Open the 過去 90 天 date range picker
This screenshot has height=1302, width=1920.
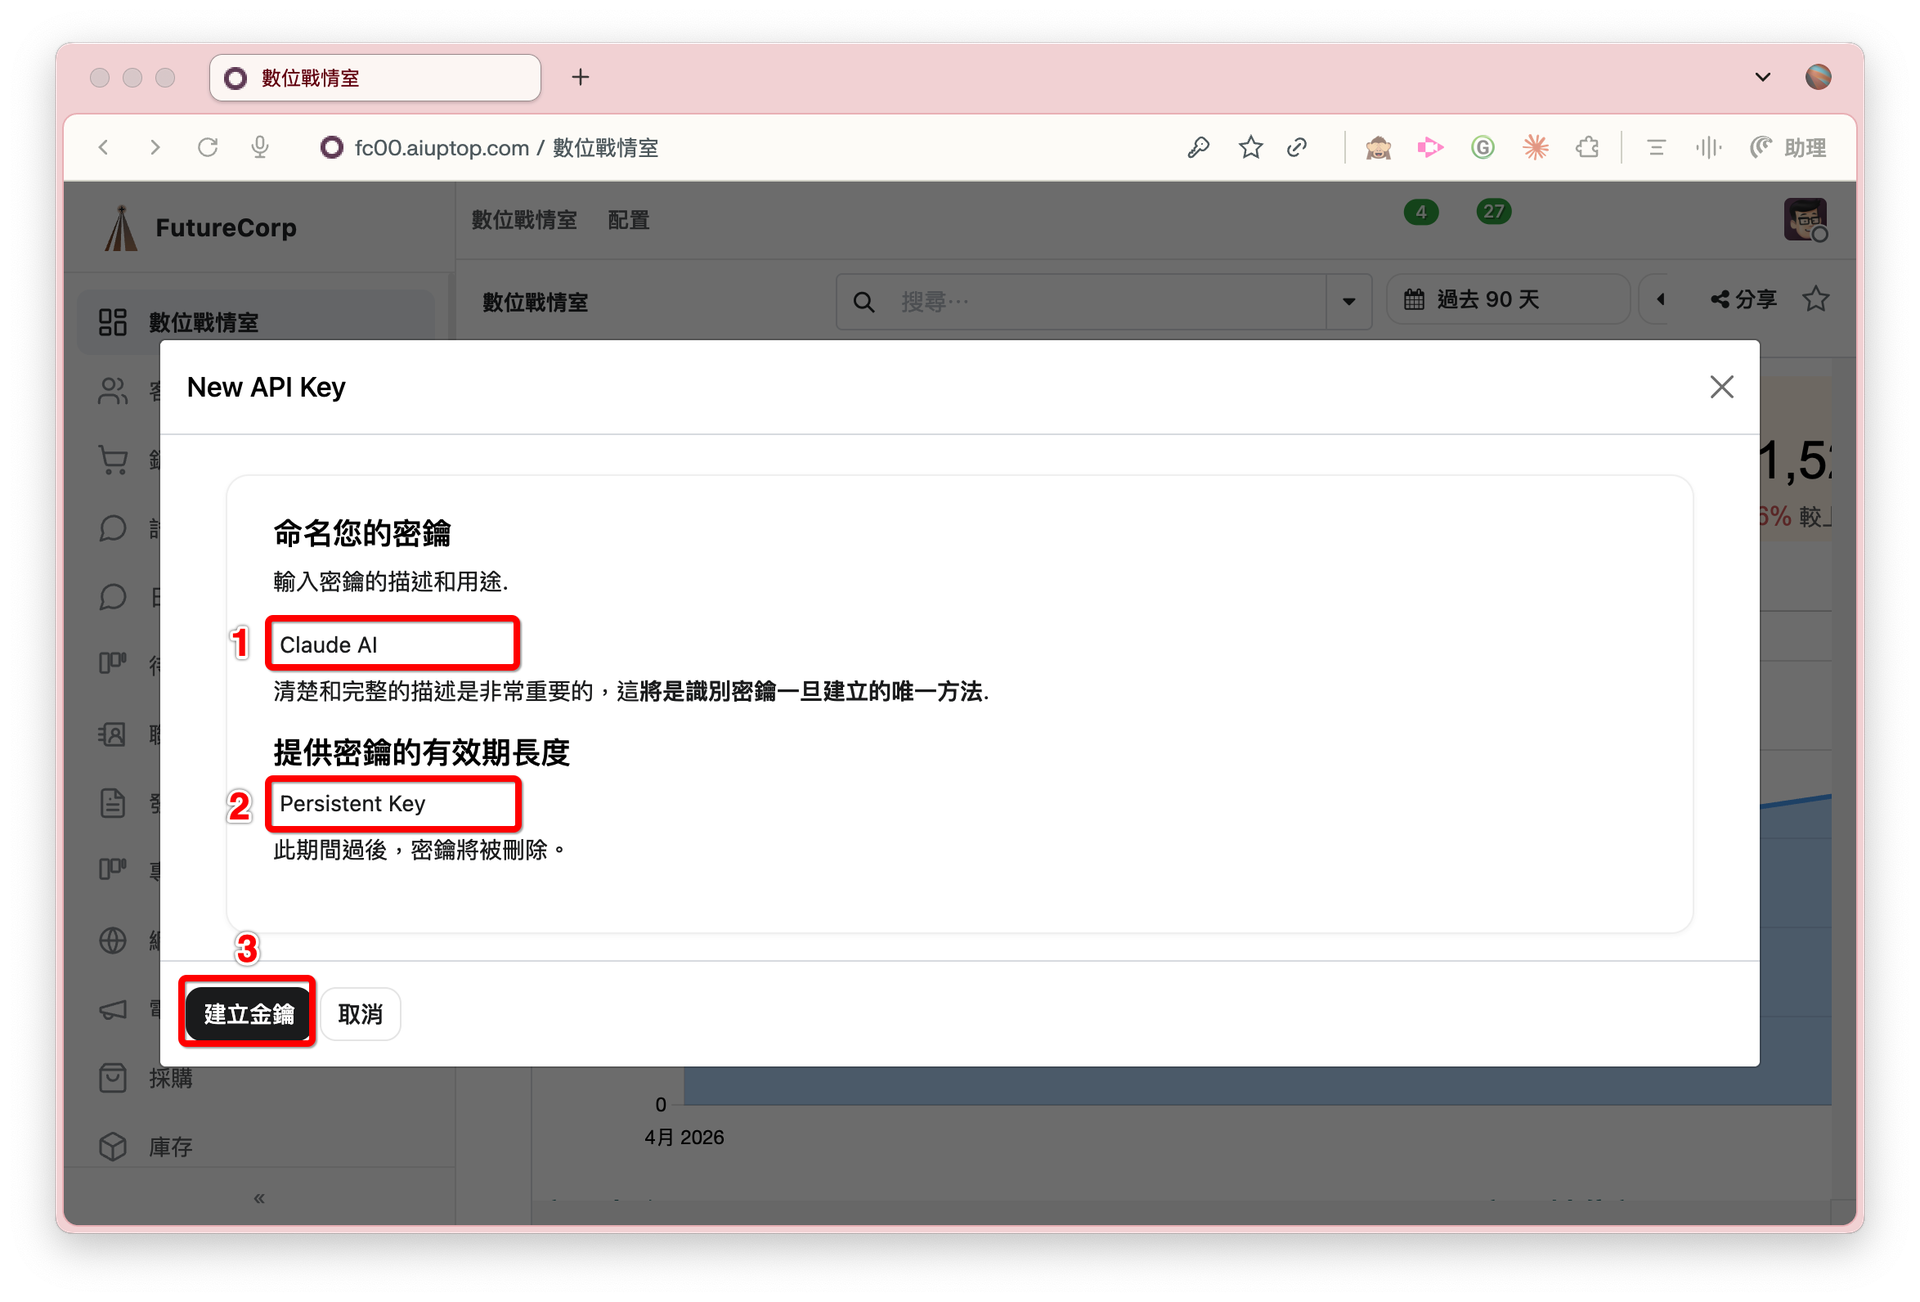click(x=1508, y=300)
